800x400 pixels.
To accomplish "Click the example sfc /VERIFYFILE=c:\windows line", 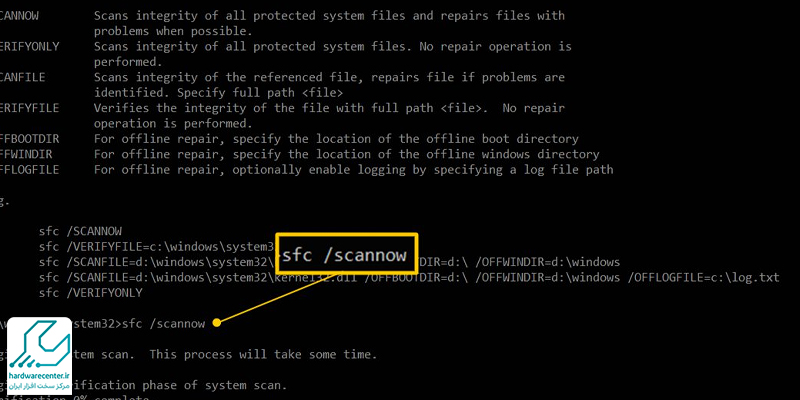I will (x=157, y=247).
